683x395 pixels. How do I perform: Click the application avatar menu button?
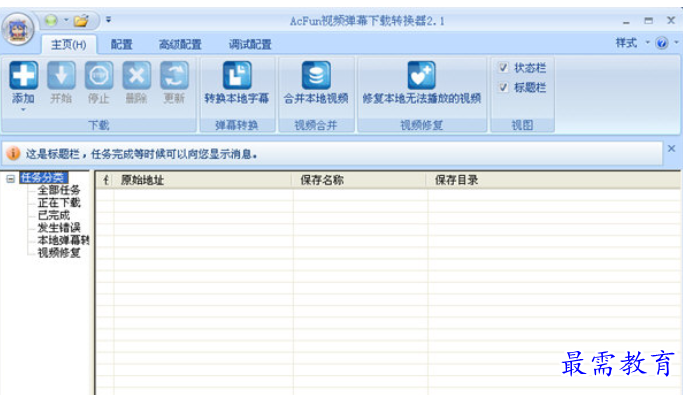tap(18, 29)
